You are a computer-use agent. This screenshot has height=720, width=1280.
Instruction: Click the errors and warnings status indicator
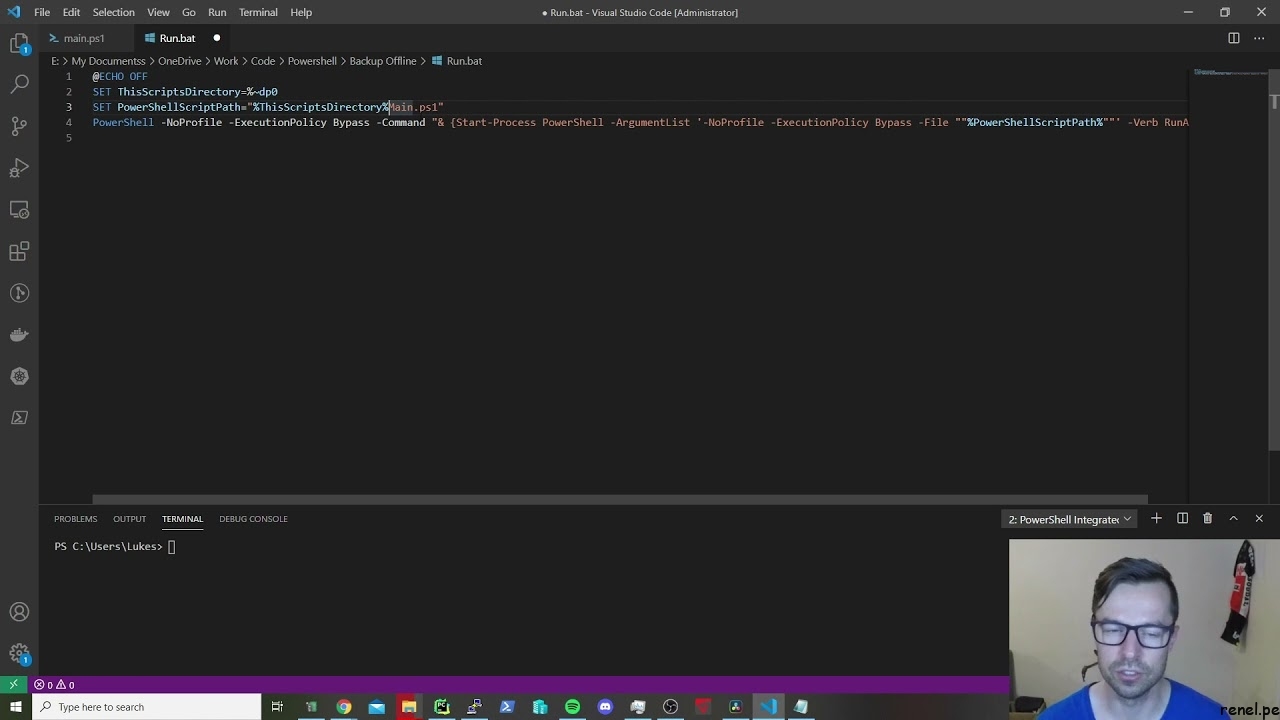click(54, 685)
